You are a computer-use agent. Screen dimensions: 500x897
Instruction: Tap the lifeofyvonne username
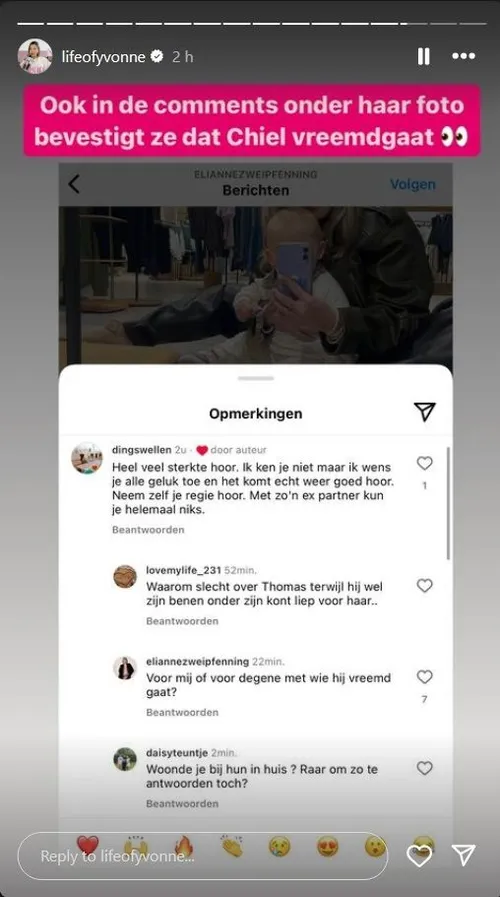[x=104, y=57]
